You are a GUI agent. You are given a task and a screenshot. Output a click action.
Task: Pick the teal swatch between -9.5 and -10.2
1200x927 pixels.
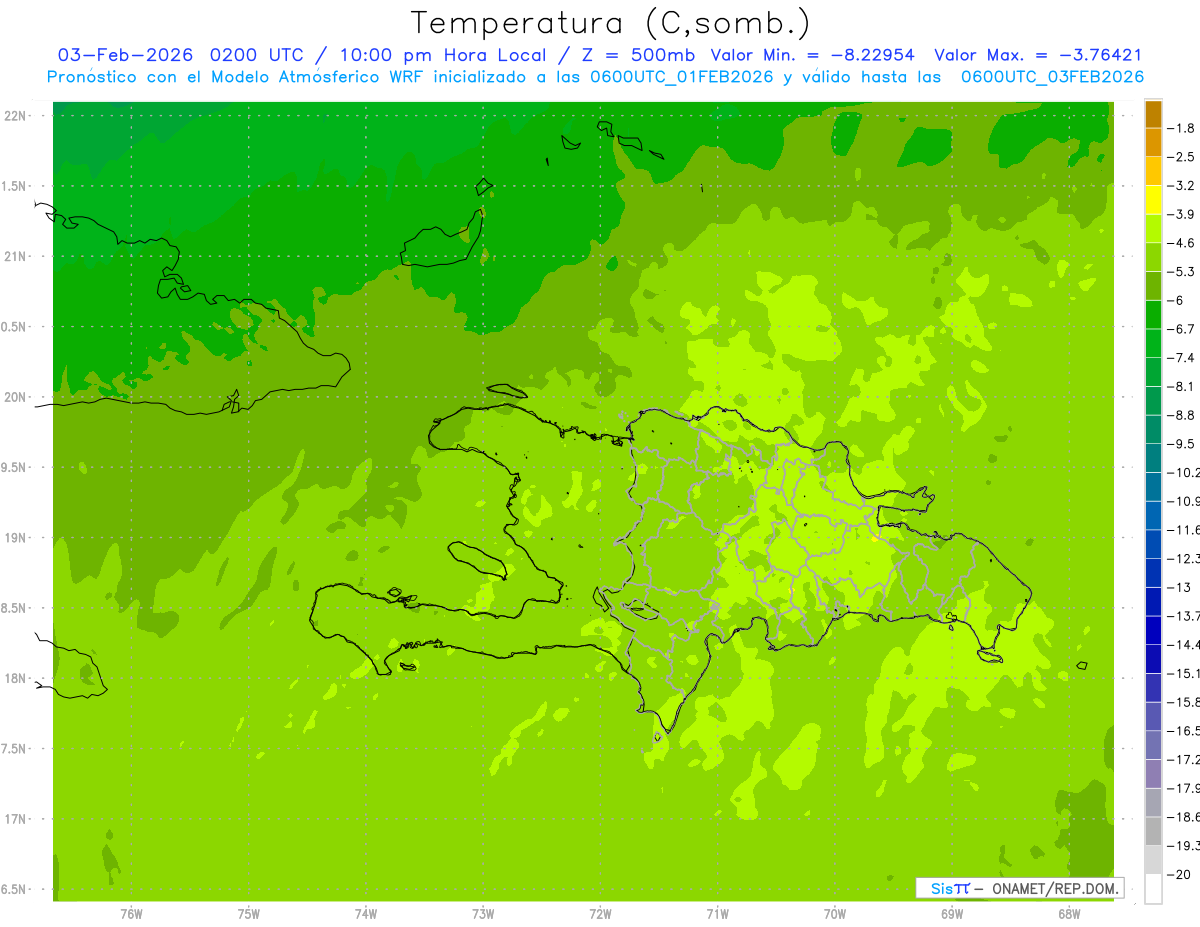click(x=1153, y=458)
